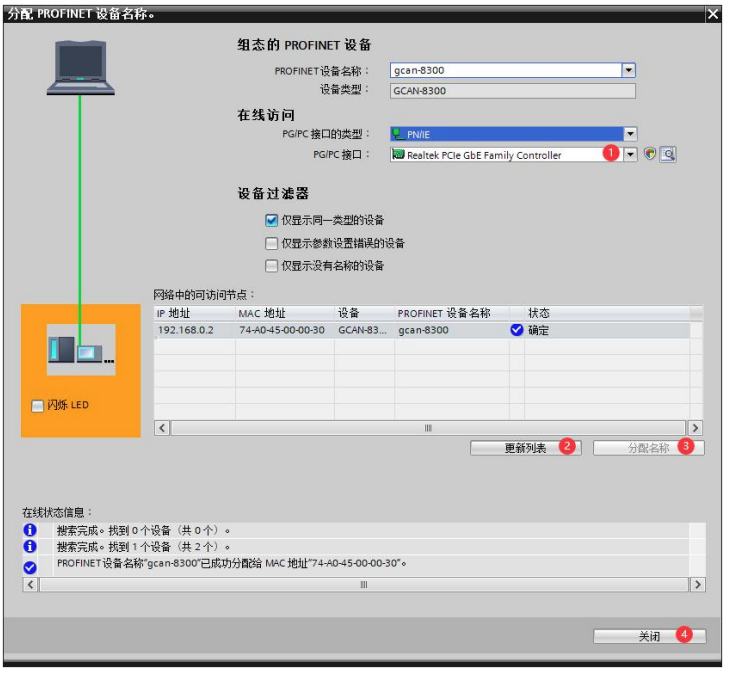Click the IP address column header
Screen dimensions: 730x673
(x=195, y=313)
